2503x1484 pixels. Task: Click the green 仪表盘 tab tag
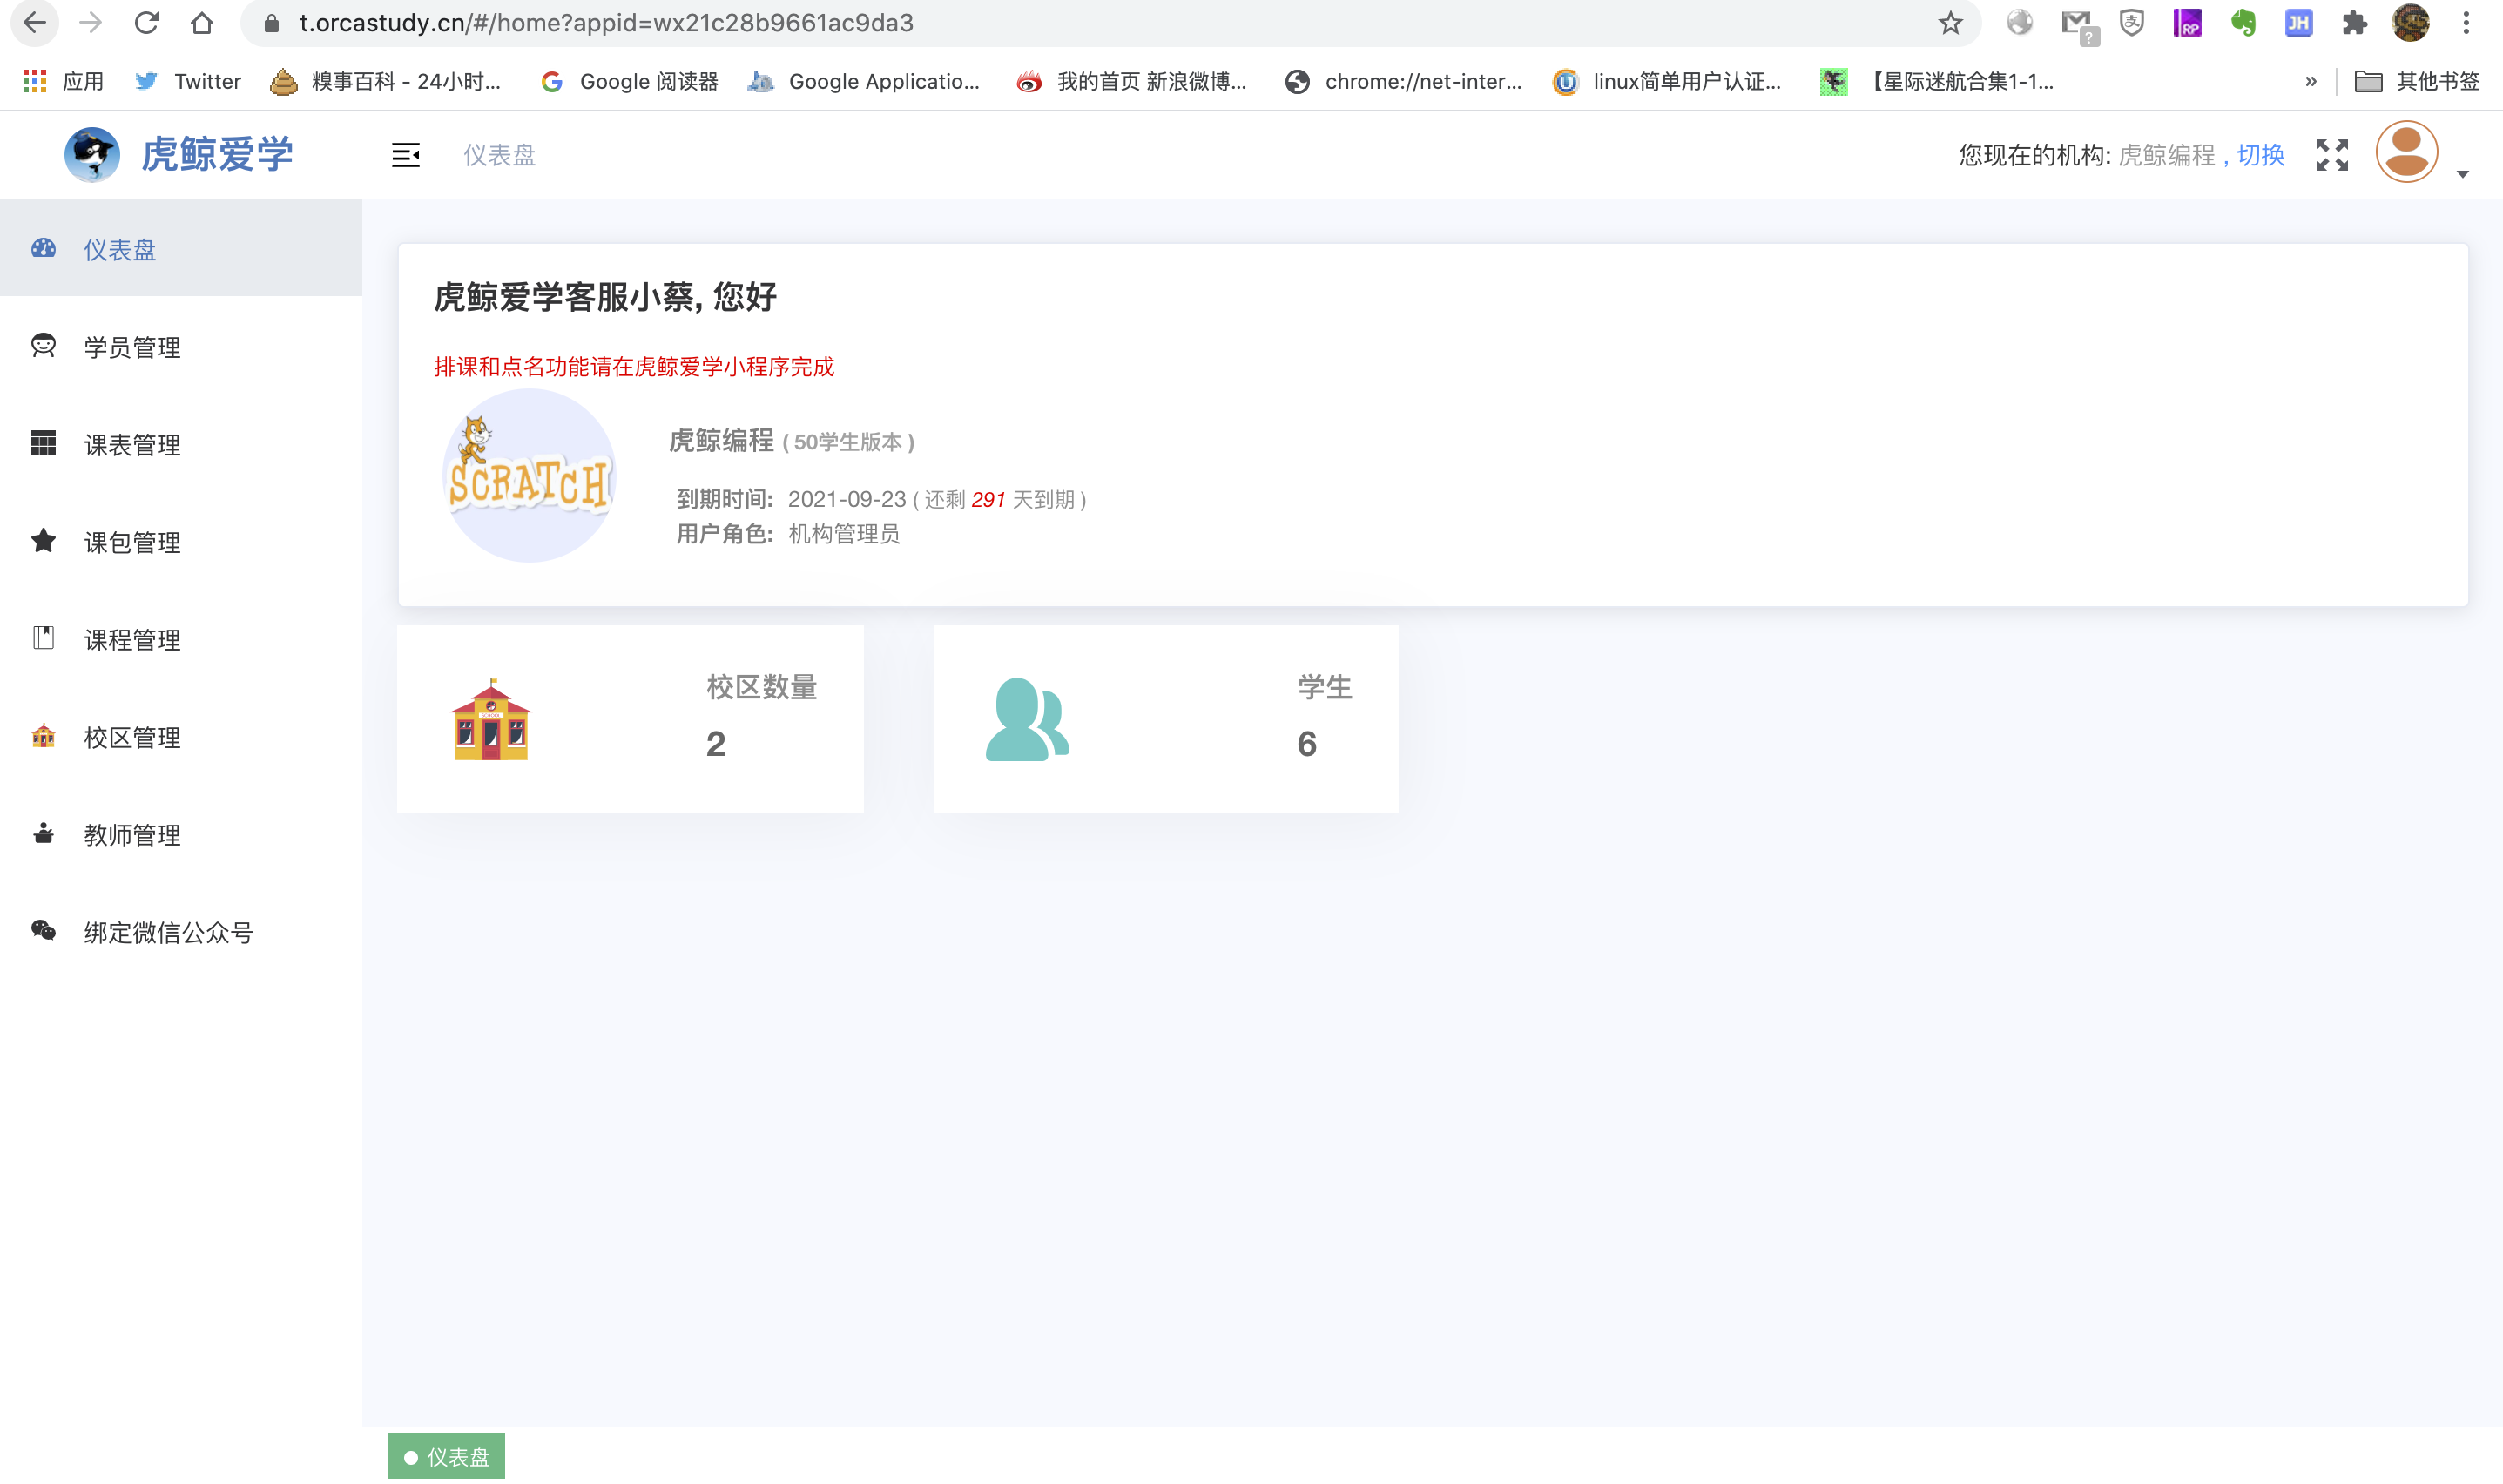click(446, 1456)
